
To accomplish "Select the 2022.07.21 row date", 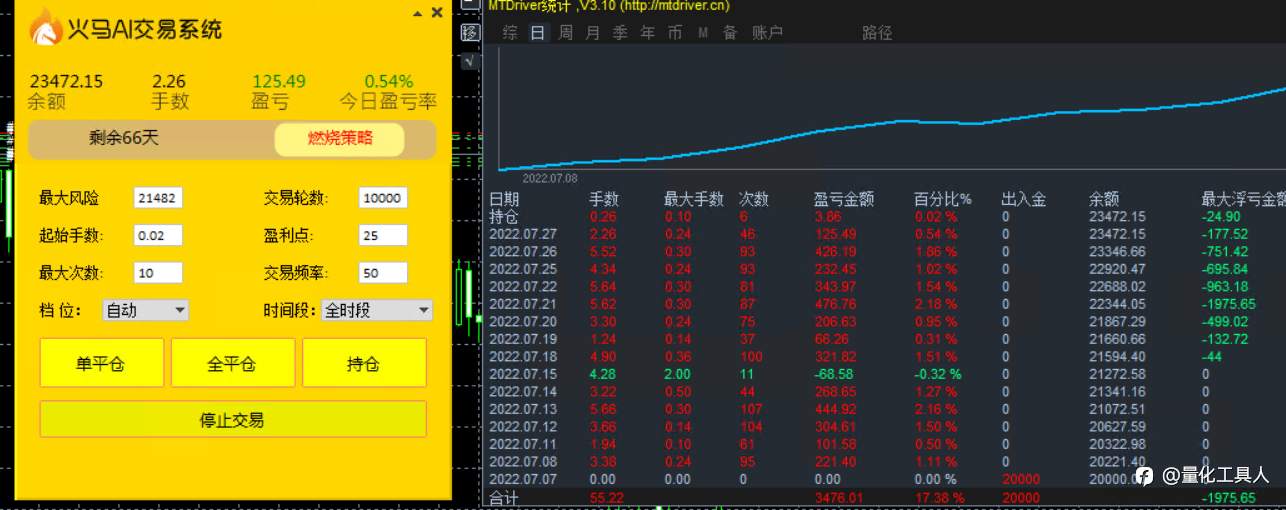I will click(522, 304).
